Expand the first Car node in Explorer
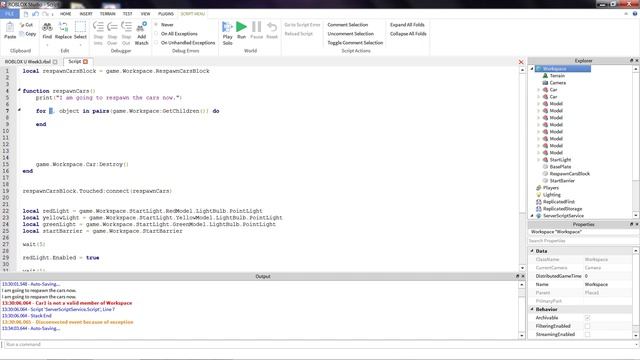This screenshot has height=360, width=640. [x=539, y=90]
